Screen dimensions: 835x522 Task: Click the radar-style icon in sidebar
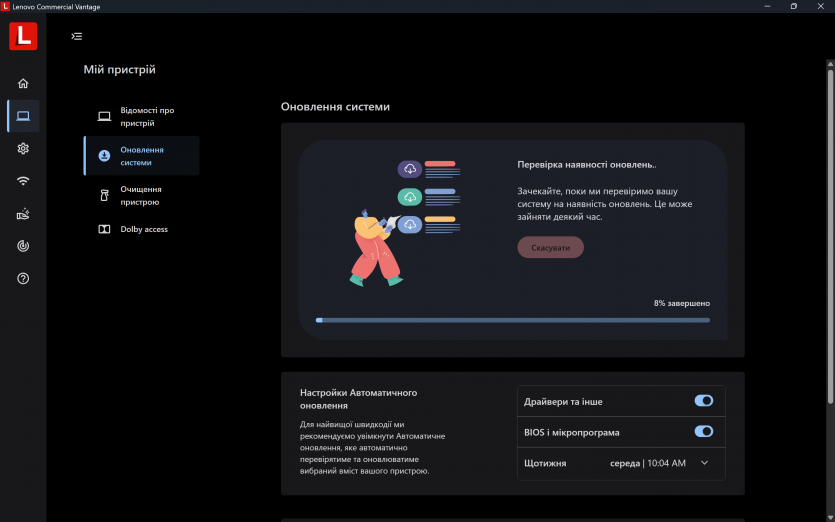tap(23, 246)
